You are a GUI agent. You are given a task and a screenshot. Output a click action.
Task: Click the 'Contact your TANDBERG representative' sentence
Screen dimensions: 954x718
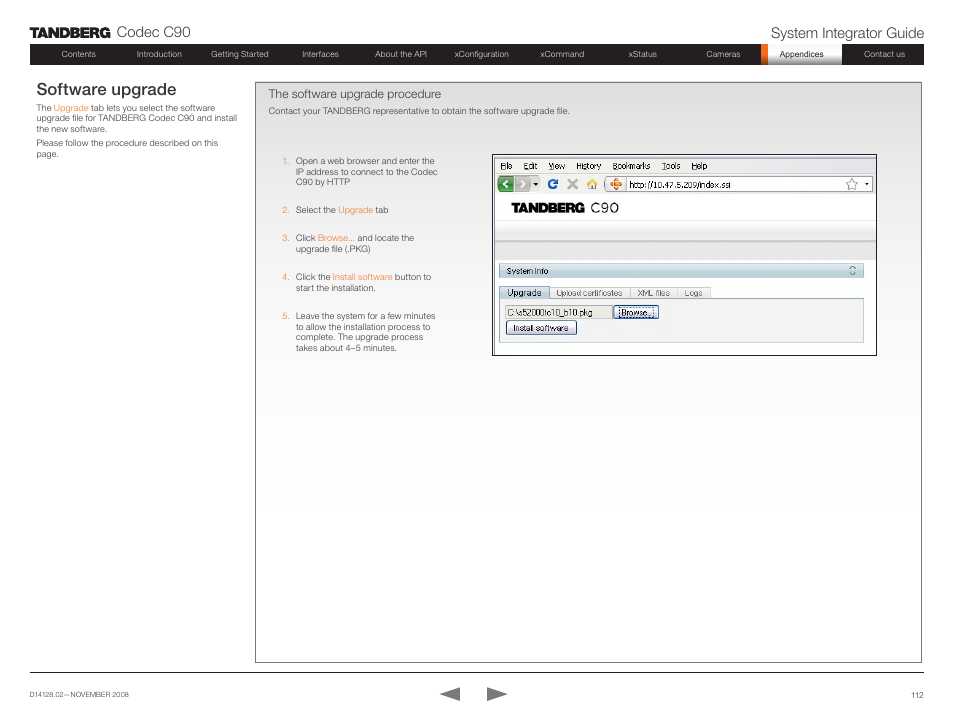[419, 111]
